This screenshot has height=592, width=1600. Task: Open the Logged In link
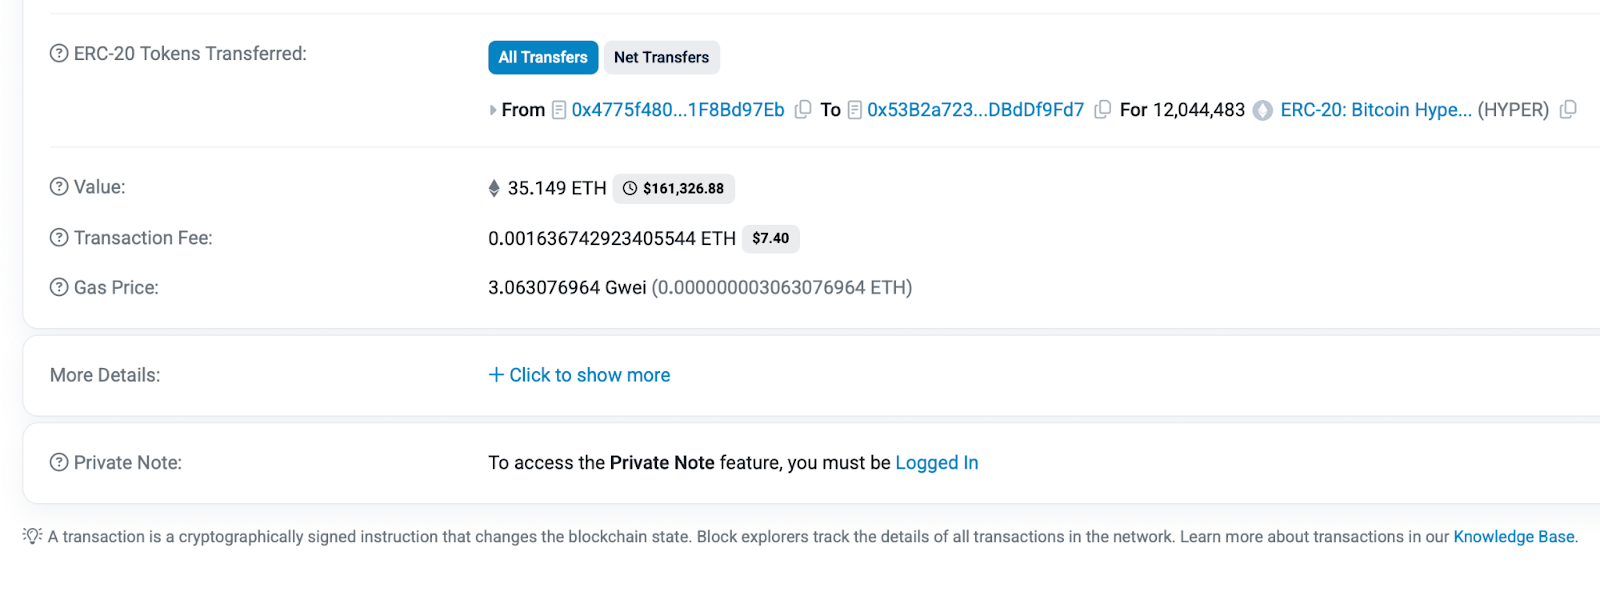tap(936, 462)
